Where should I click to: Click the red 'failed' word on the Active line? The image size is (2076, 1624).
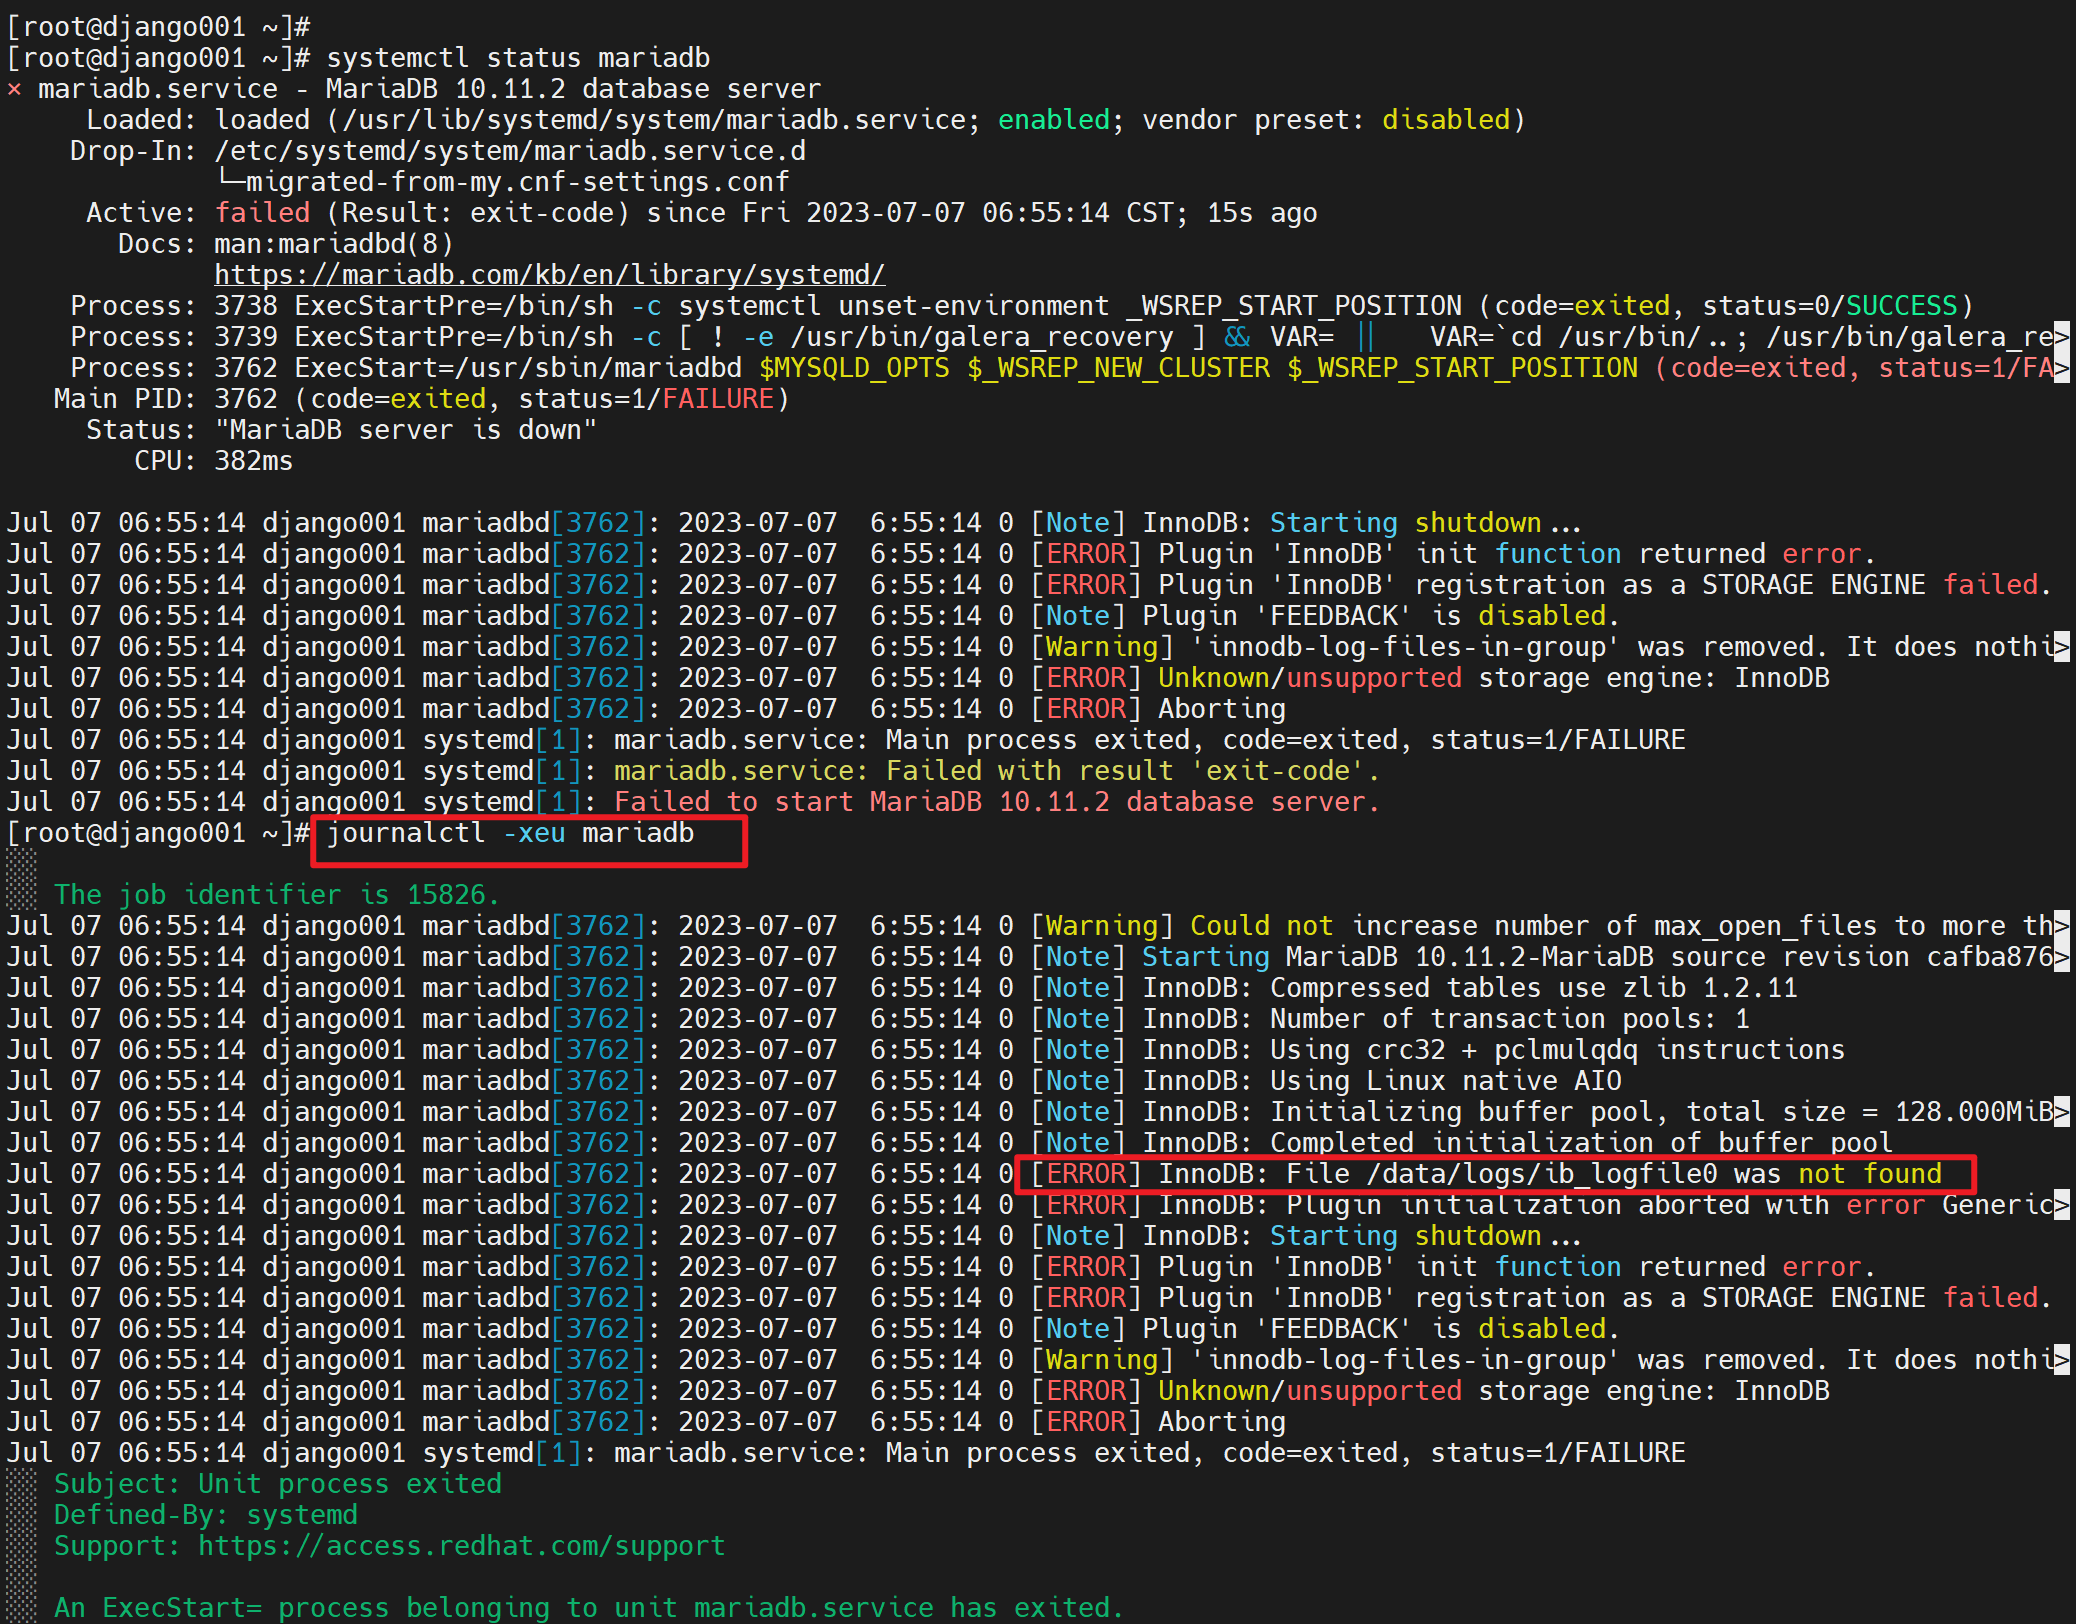pyautogui.click(x=262, y=213)
